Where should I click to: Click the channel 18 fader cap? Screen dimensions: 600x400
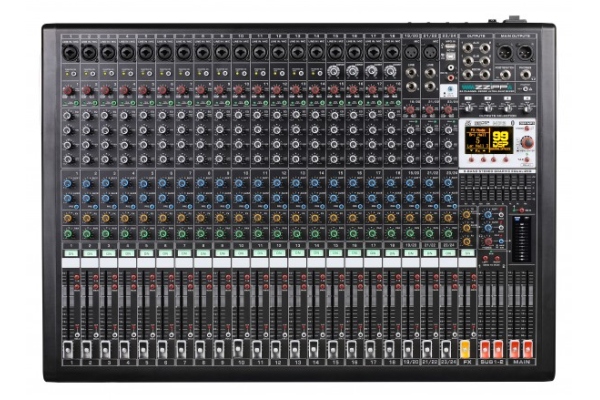pyautogui.click(x=389, y=349)
